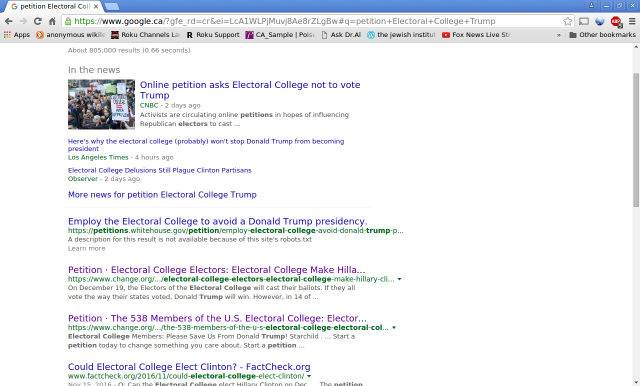Bookmark this page with the star icon
Viewport: 640px width, 386px height.
567,21
